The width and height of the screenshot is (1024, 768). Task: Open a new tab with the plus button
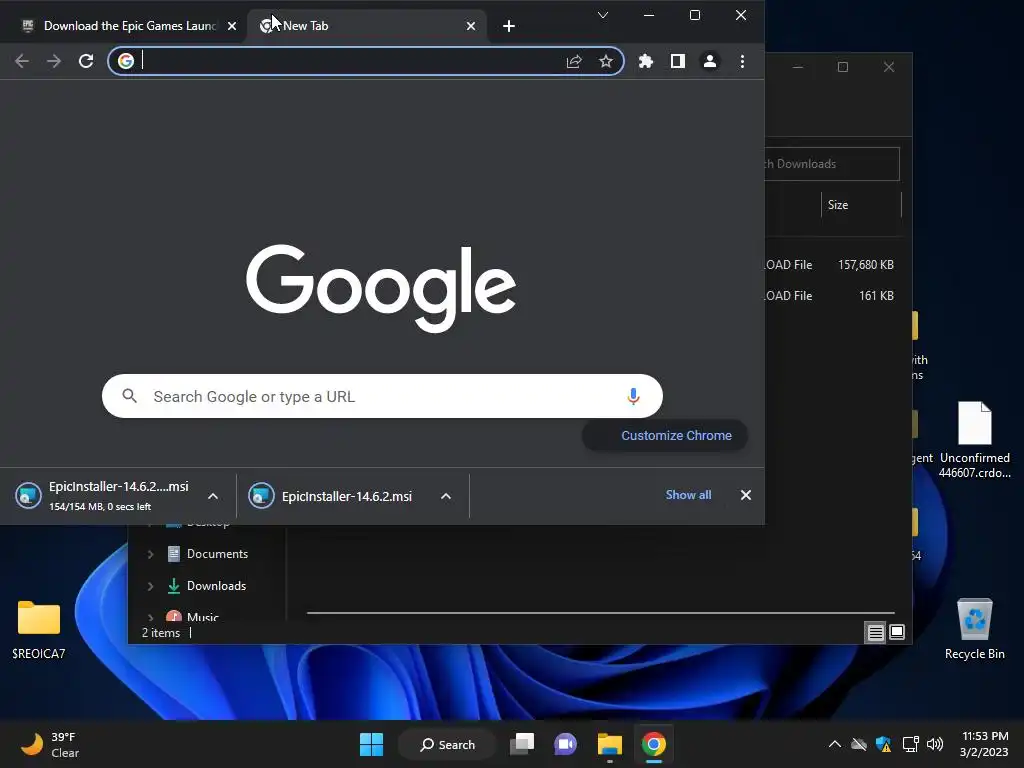pos(509,26)
